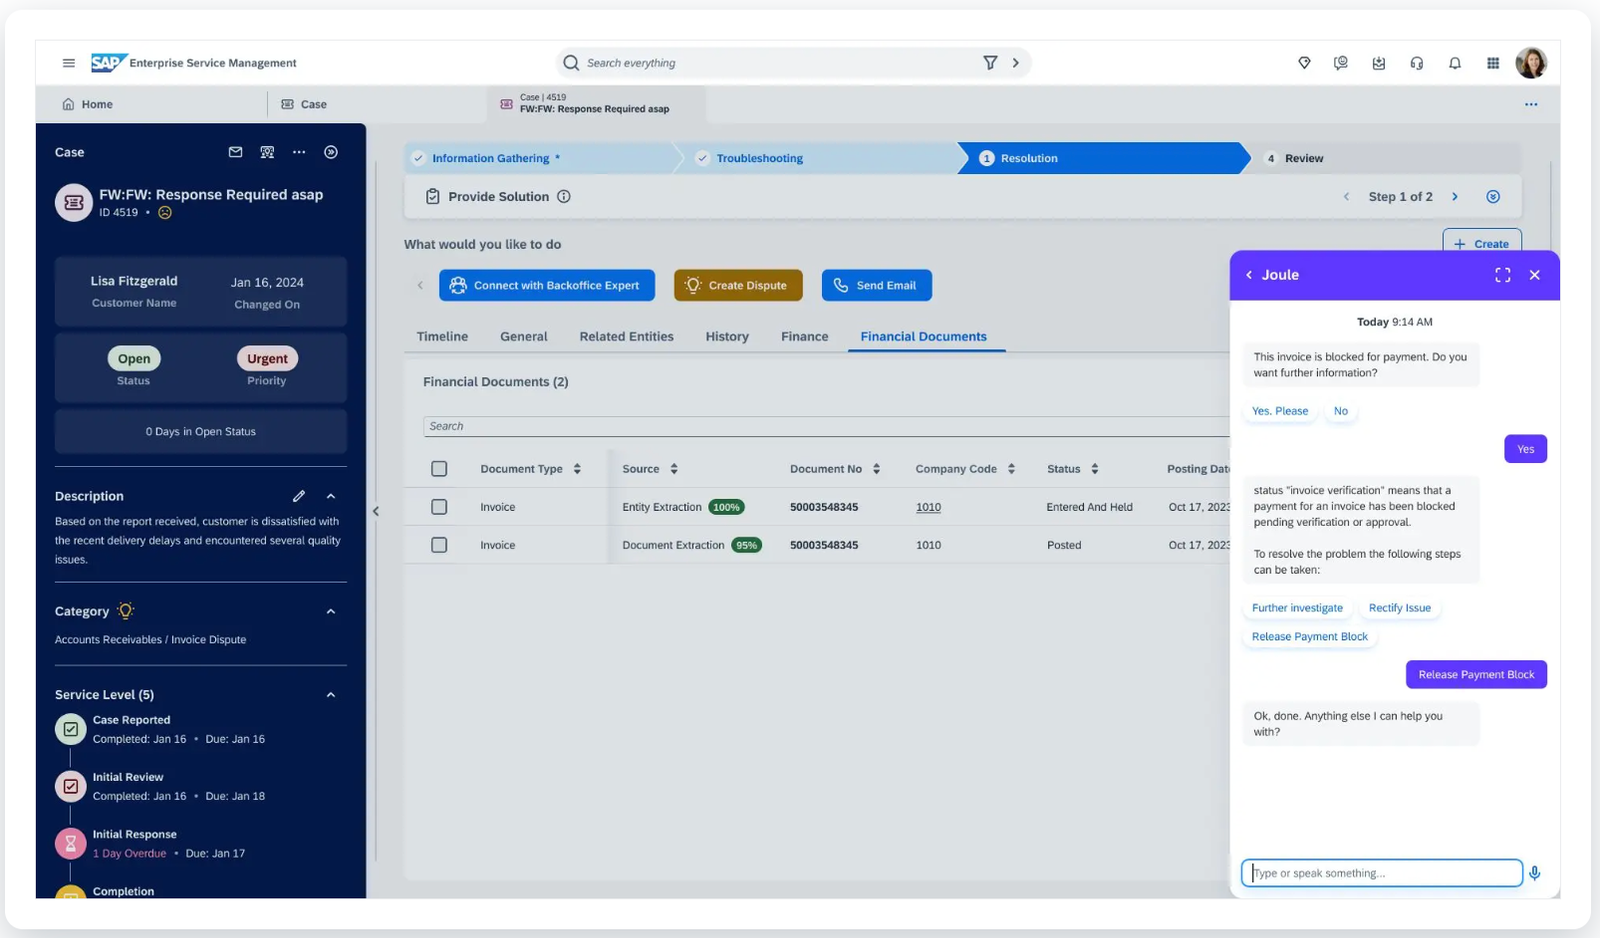Screen dimensions: 1600x938
Task: Collapse the Category section
Action: [331, 611]
